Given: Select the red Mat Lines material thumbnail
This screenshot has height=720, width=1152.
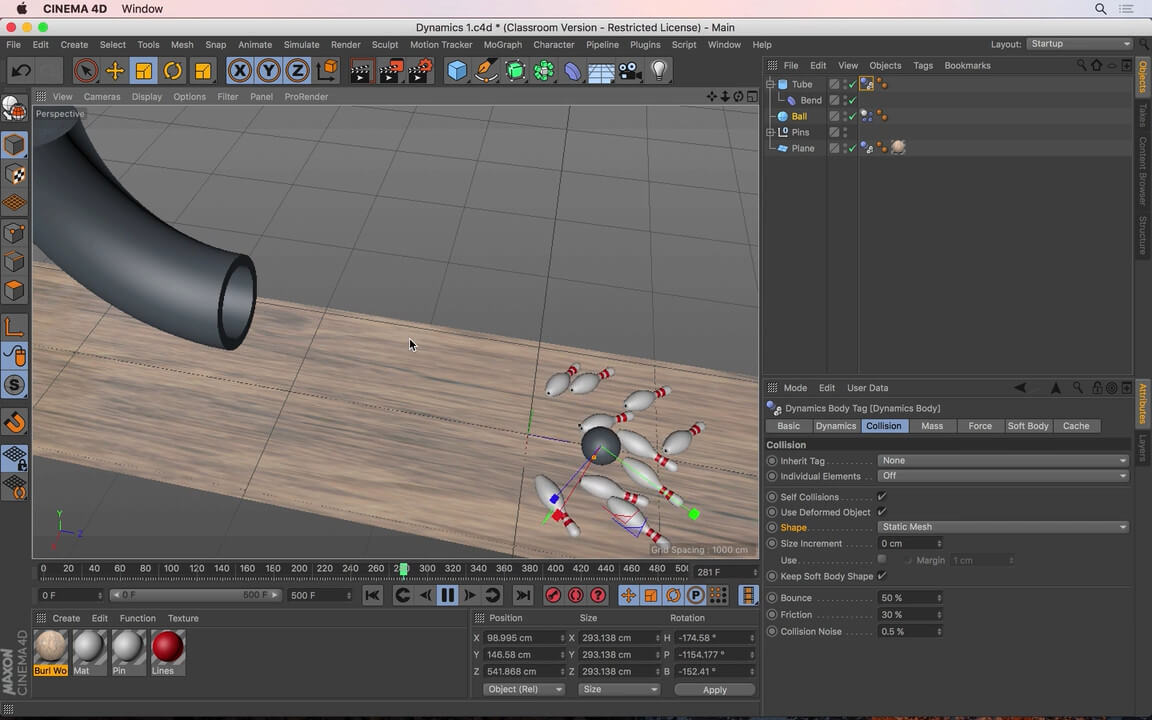Looking at the screenshot, I should tap(167, 650).
